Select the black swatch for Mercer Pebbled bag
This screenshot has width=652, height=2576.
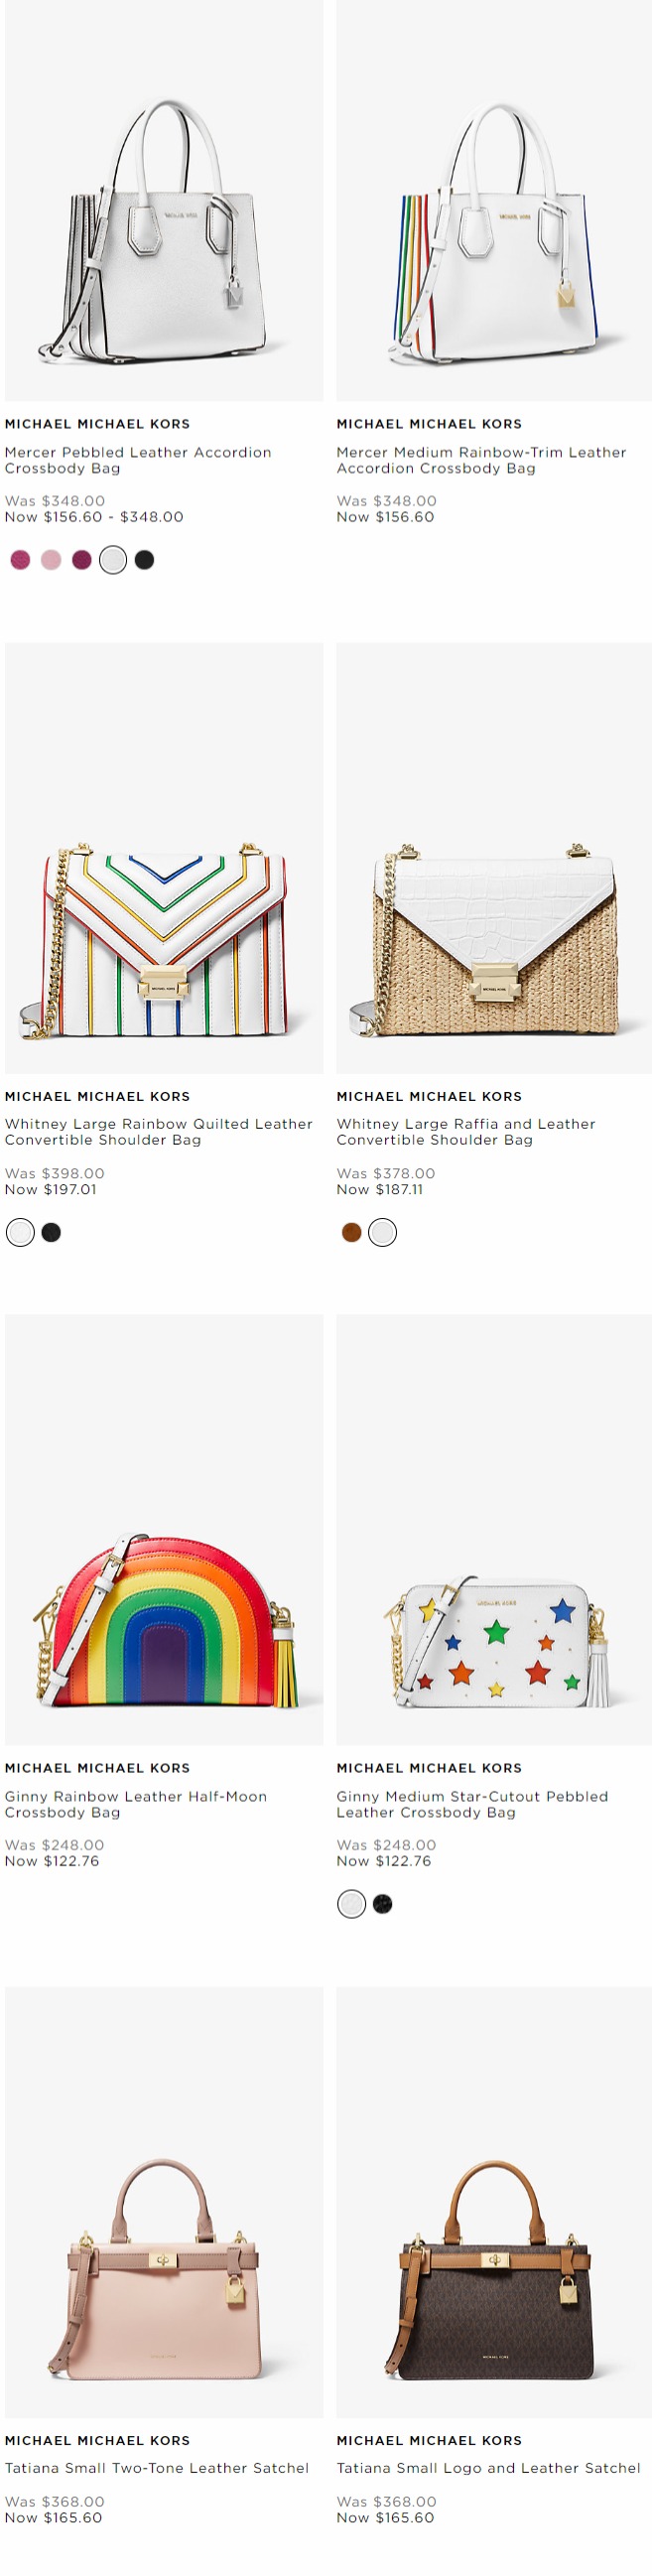click(144, 560)
